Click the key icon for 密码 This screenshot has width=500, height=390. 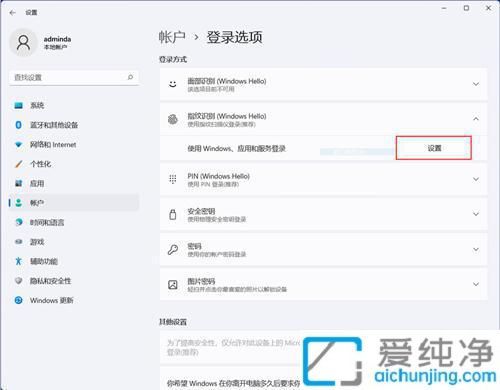173,249
